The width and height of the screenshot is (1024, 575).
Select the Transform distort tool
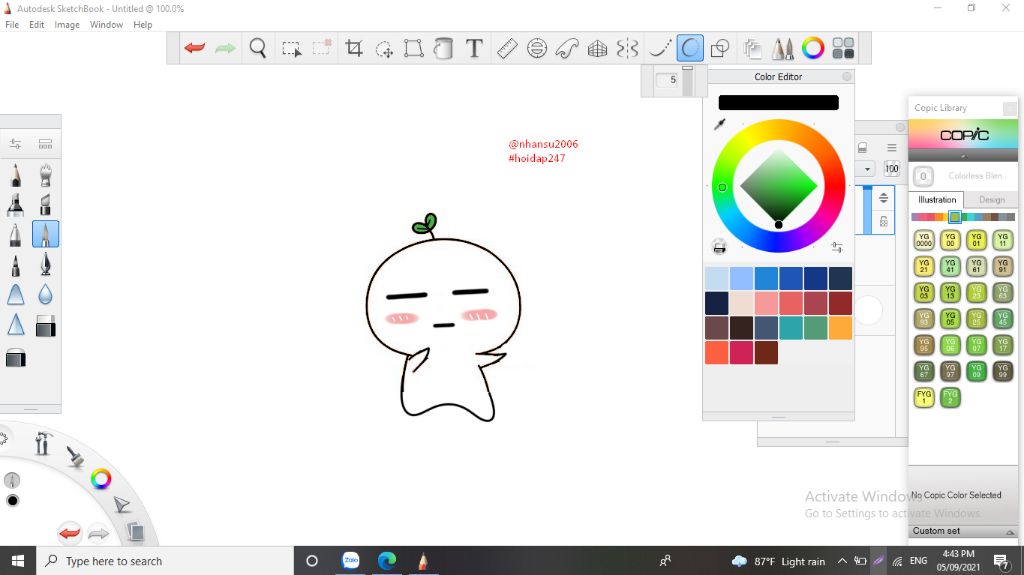pyautogui.click(x=413, y=48)
